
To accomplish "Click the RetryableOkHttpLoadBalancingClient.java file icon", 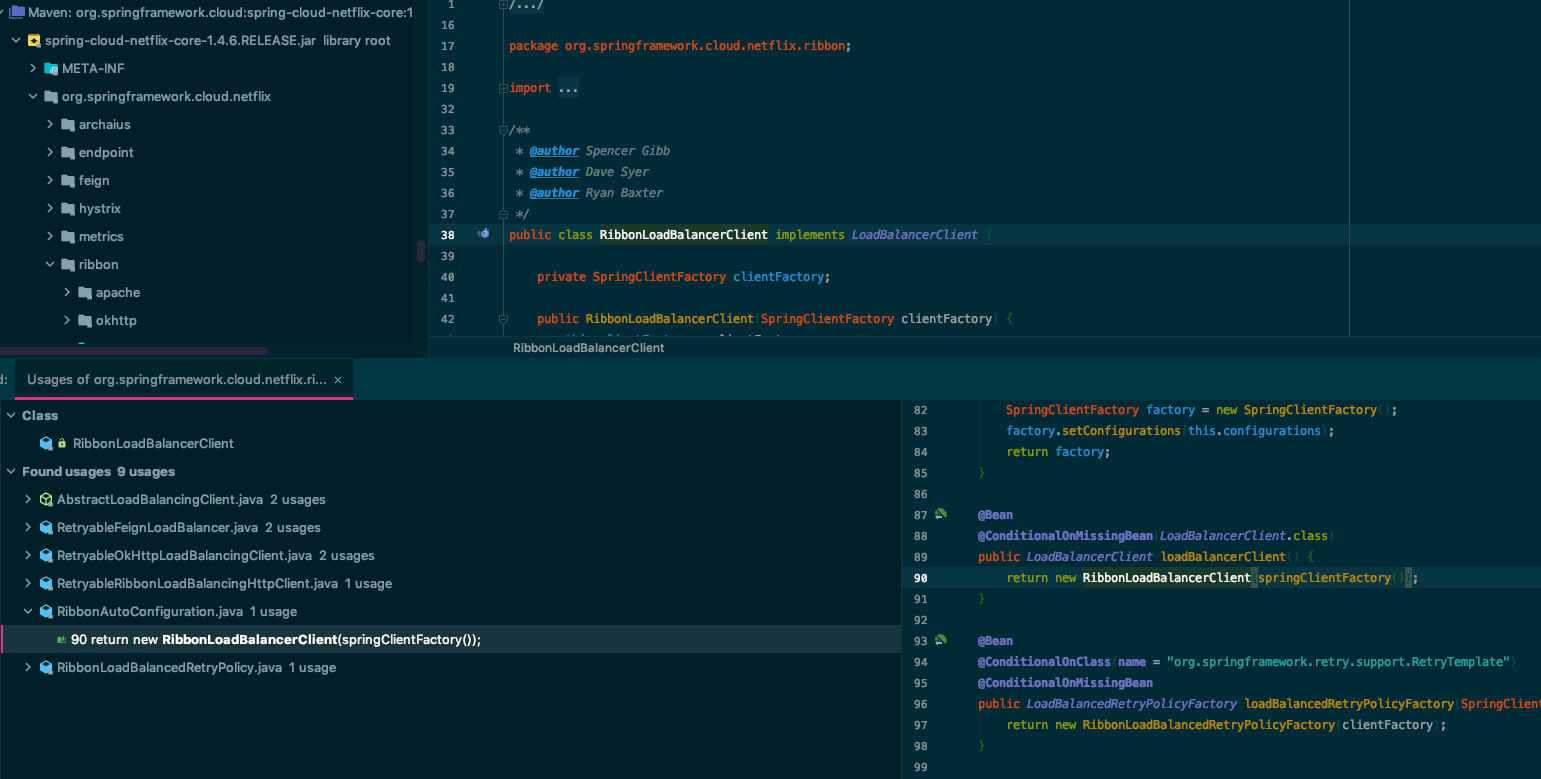I will point(46,555).
